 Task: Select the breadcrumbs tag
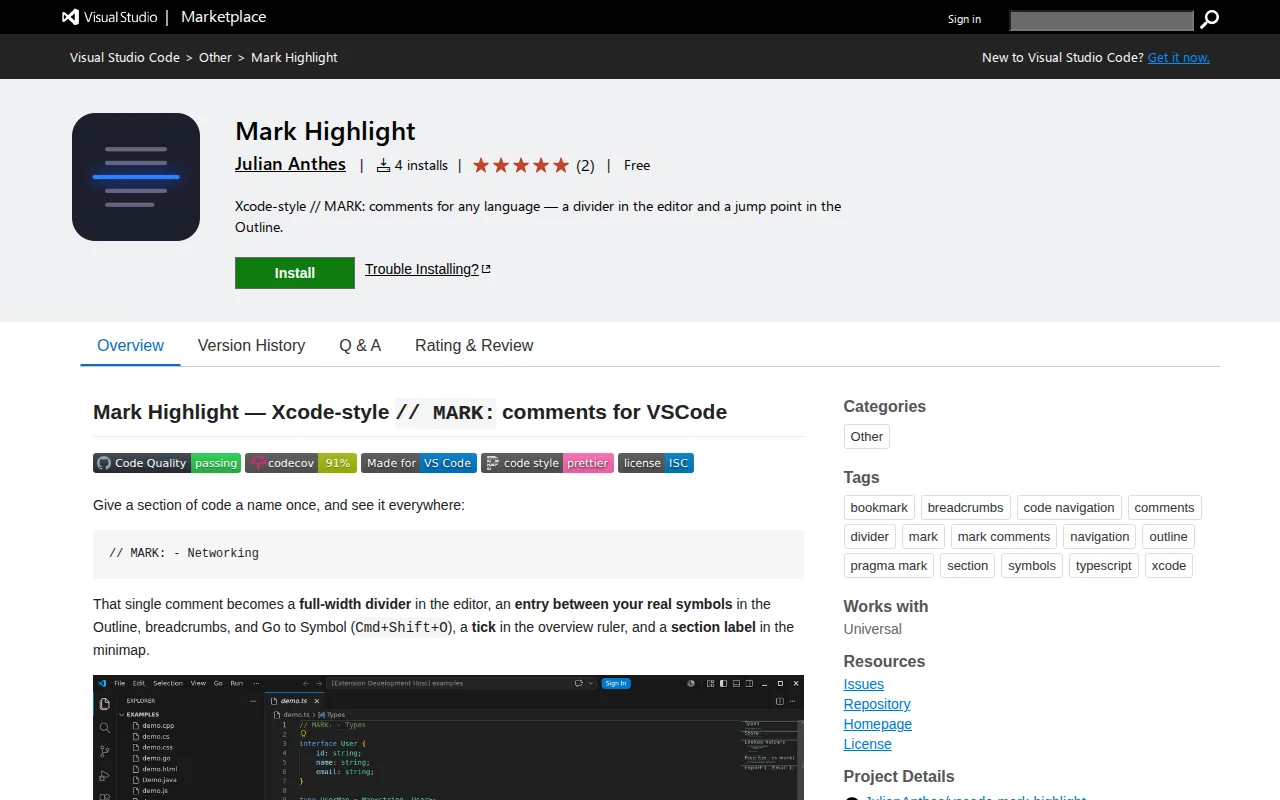coord(965,507)
